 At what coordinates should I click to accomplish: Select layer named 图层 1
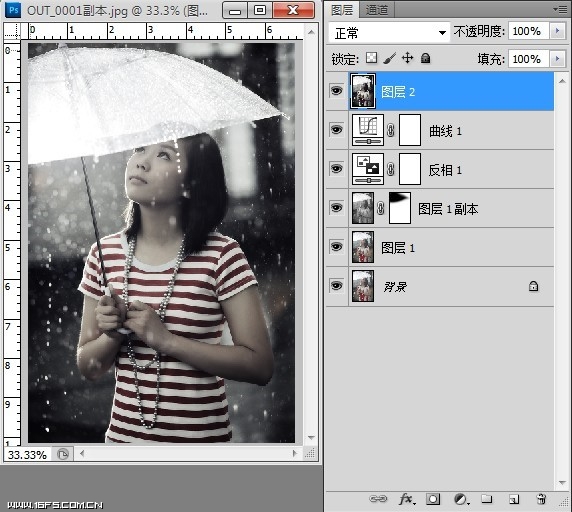point(398,248)
